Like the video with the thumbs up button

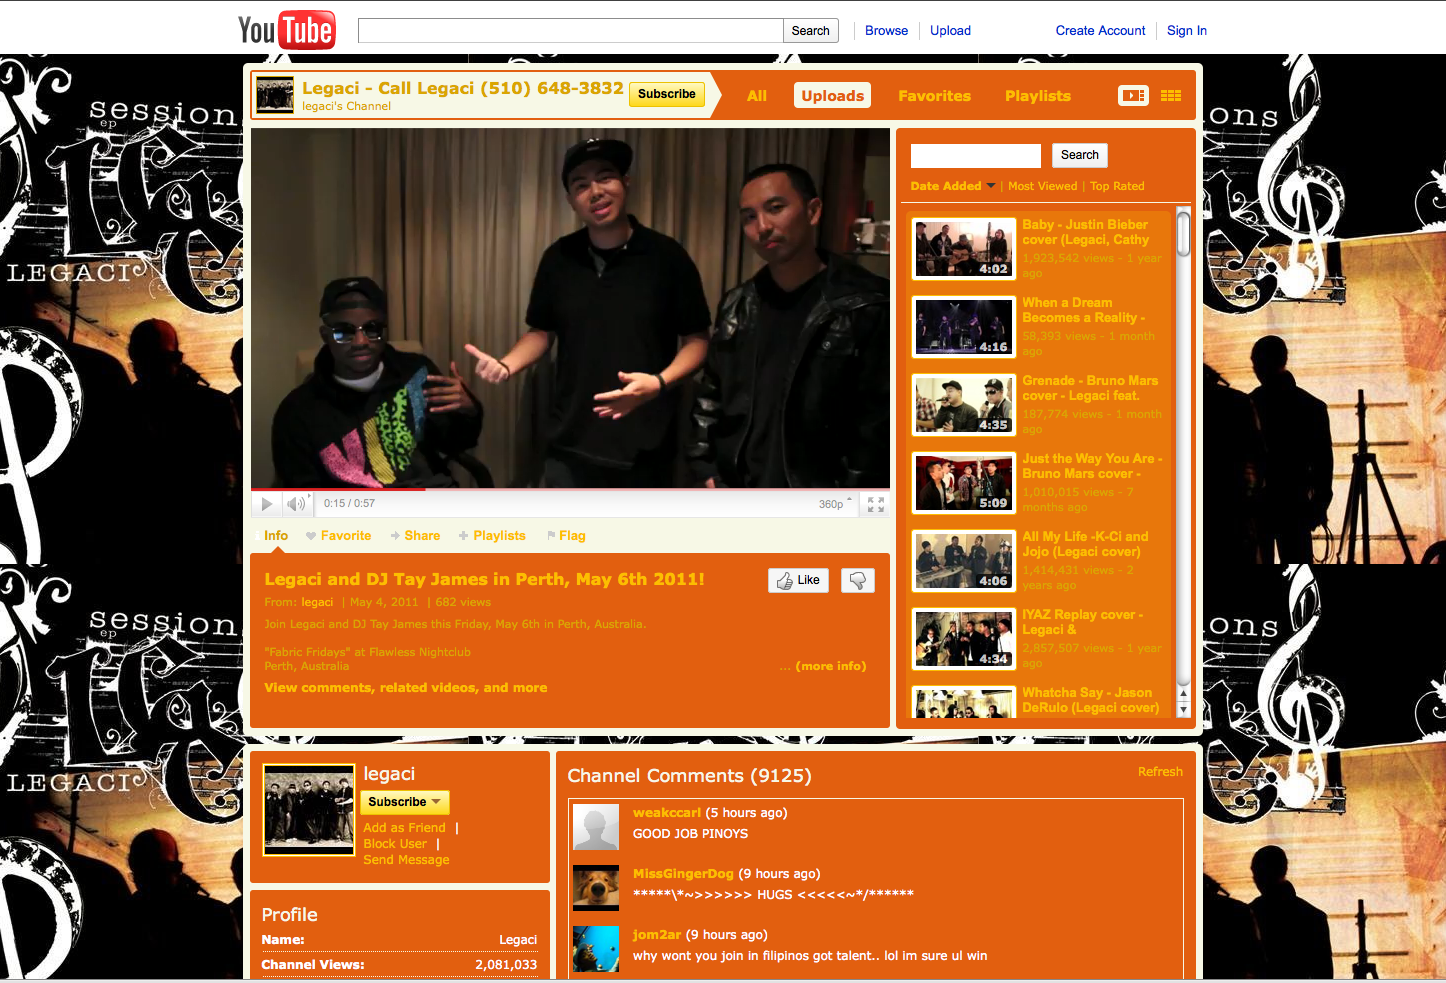coord(798,580)
